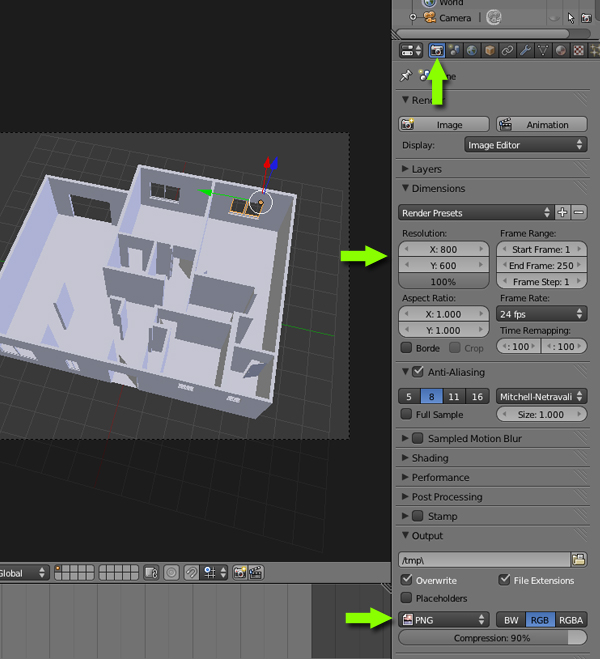Browse output folder with file icon
This screenshot has width=600, height=659.
click(x=579, y=560)
